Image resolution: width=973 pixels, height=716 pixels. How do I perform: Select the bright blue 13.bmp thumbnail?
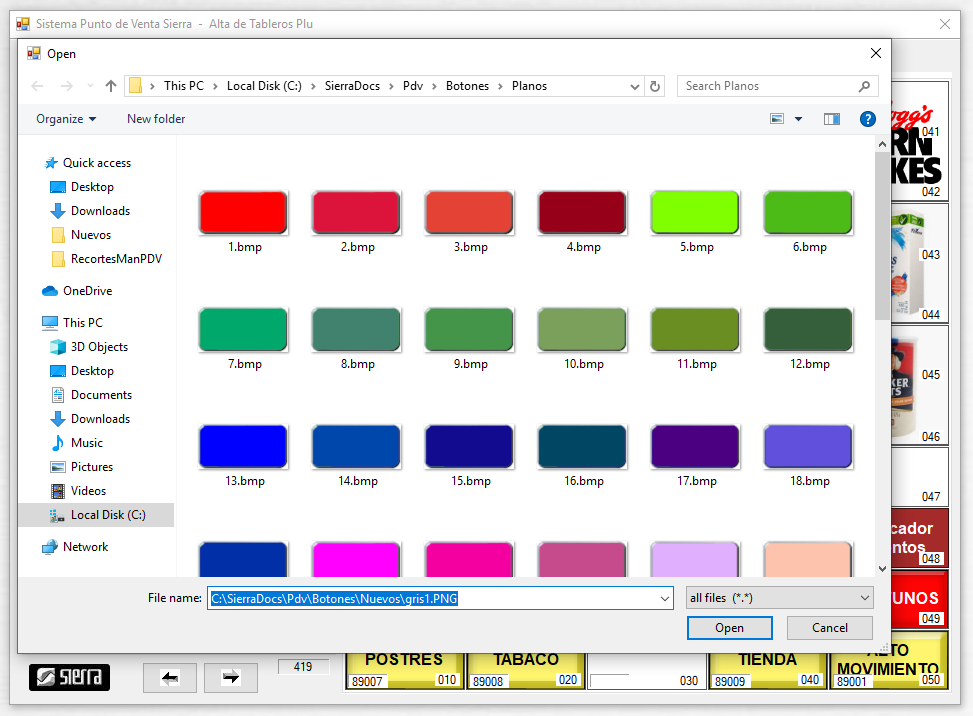click(x=243, y=446)
